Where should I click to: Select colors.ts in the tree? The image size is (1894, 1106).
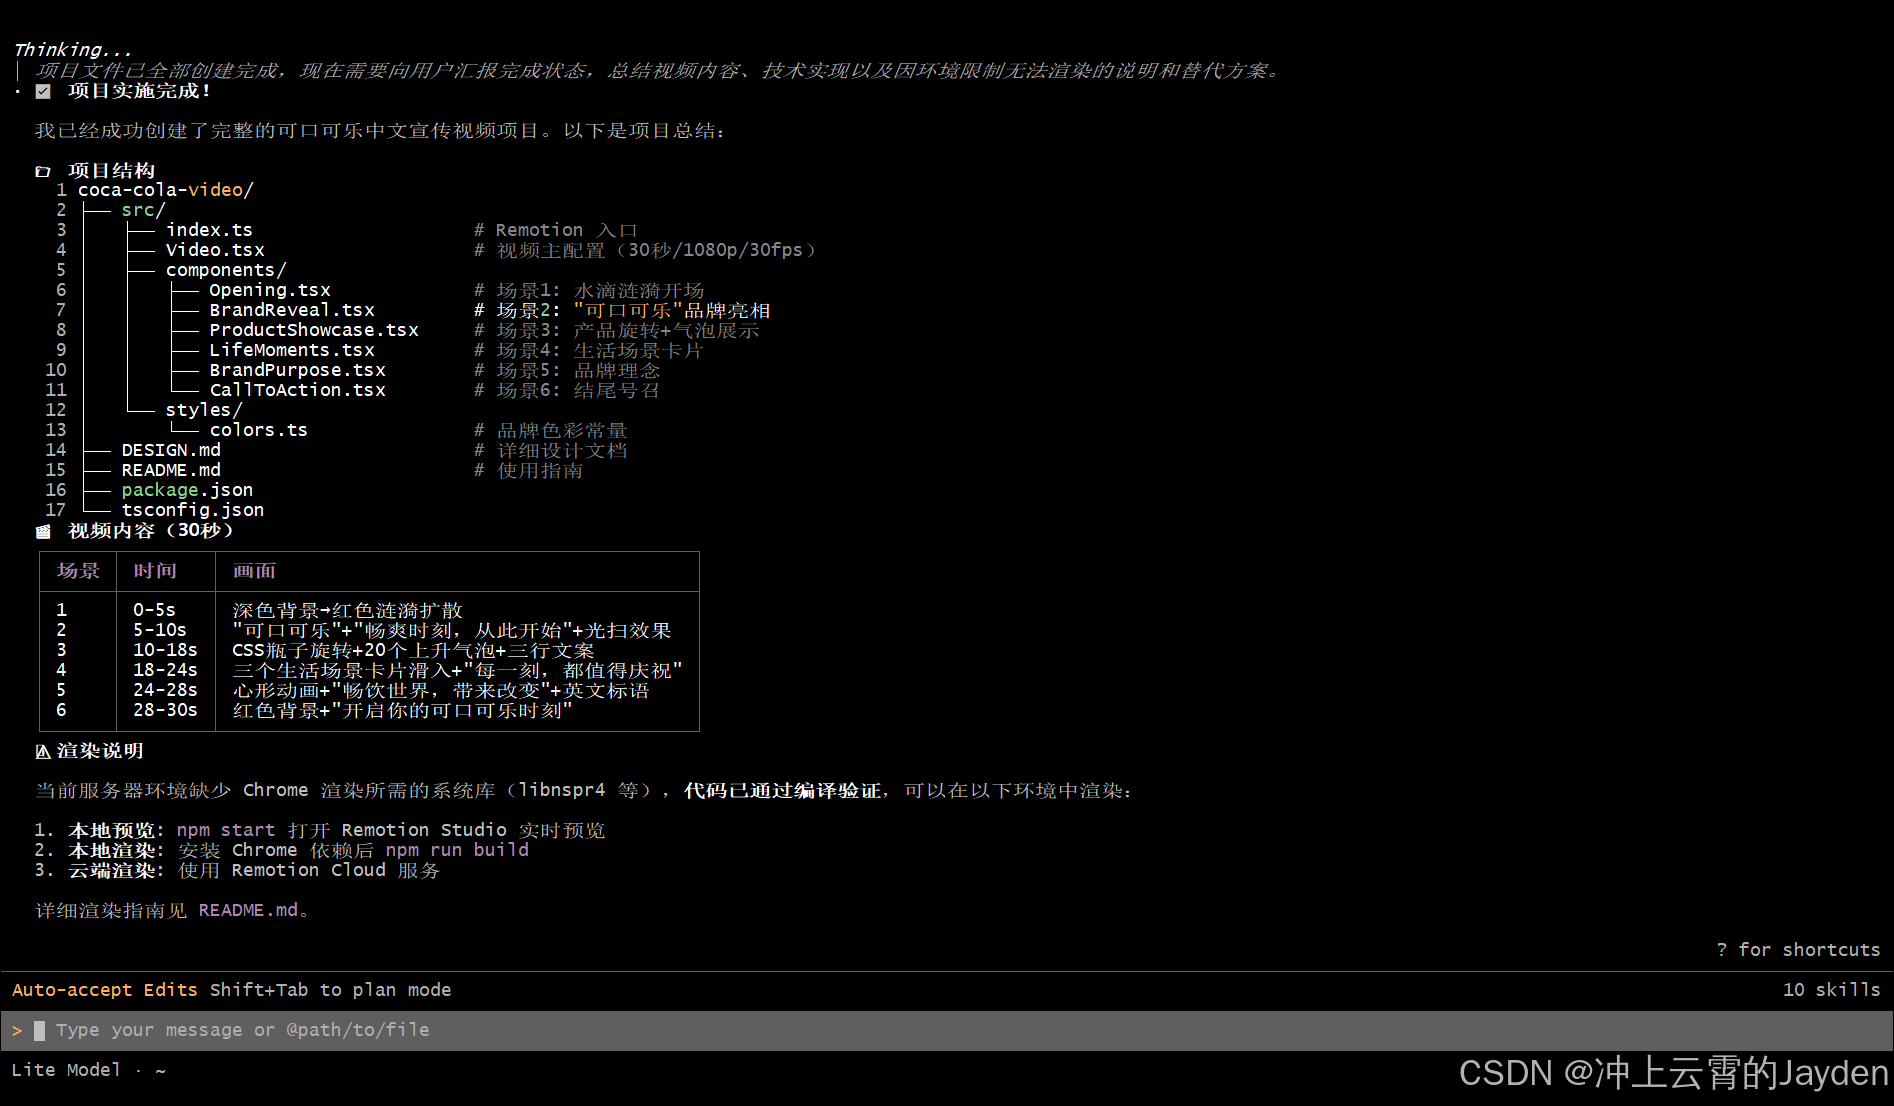pyautogui.click(x=259, y=430)
